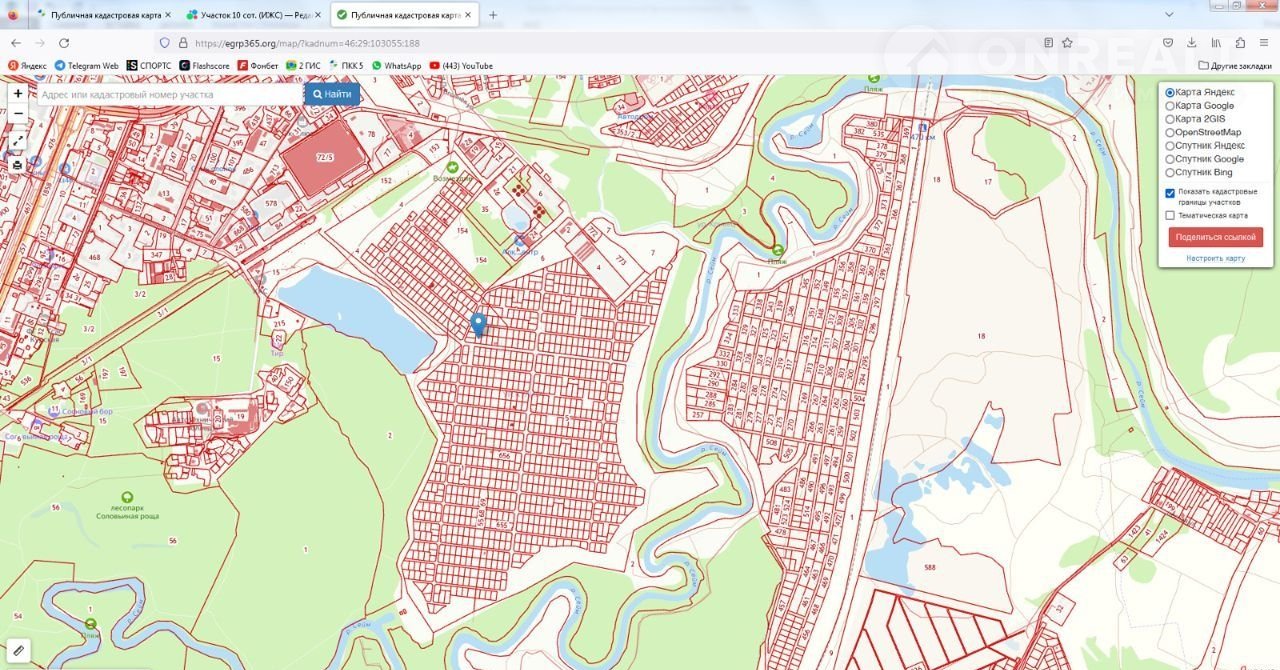
Task: Click the blue location marker pin
Action: point(478,323)
